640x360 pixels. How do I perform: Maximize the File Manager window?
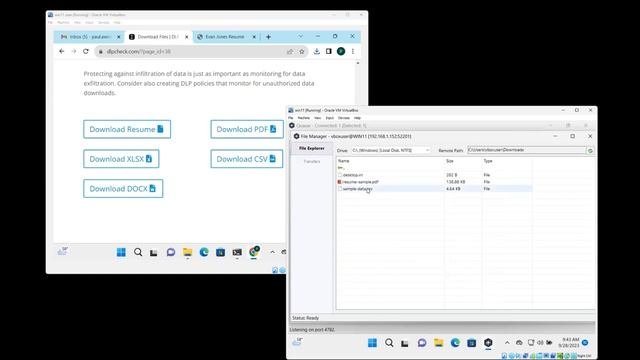[573, 136]
